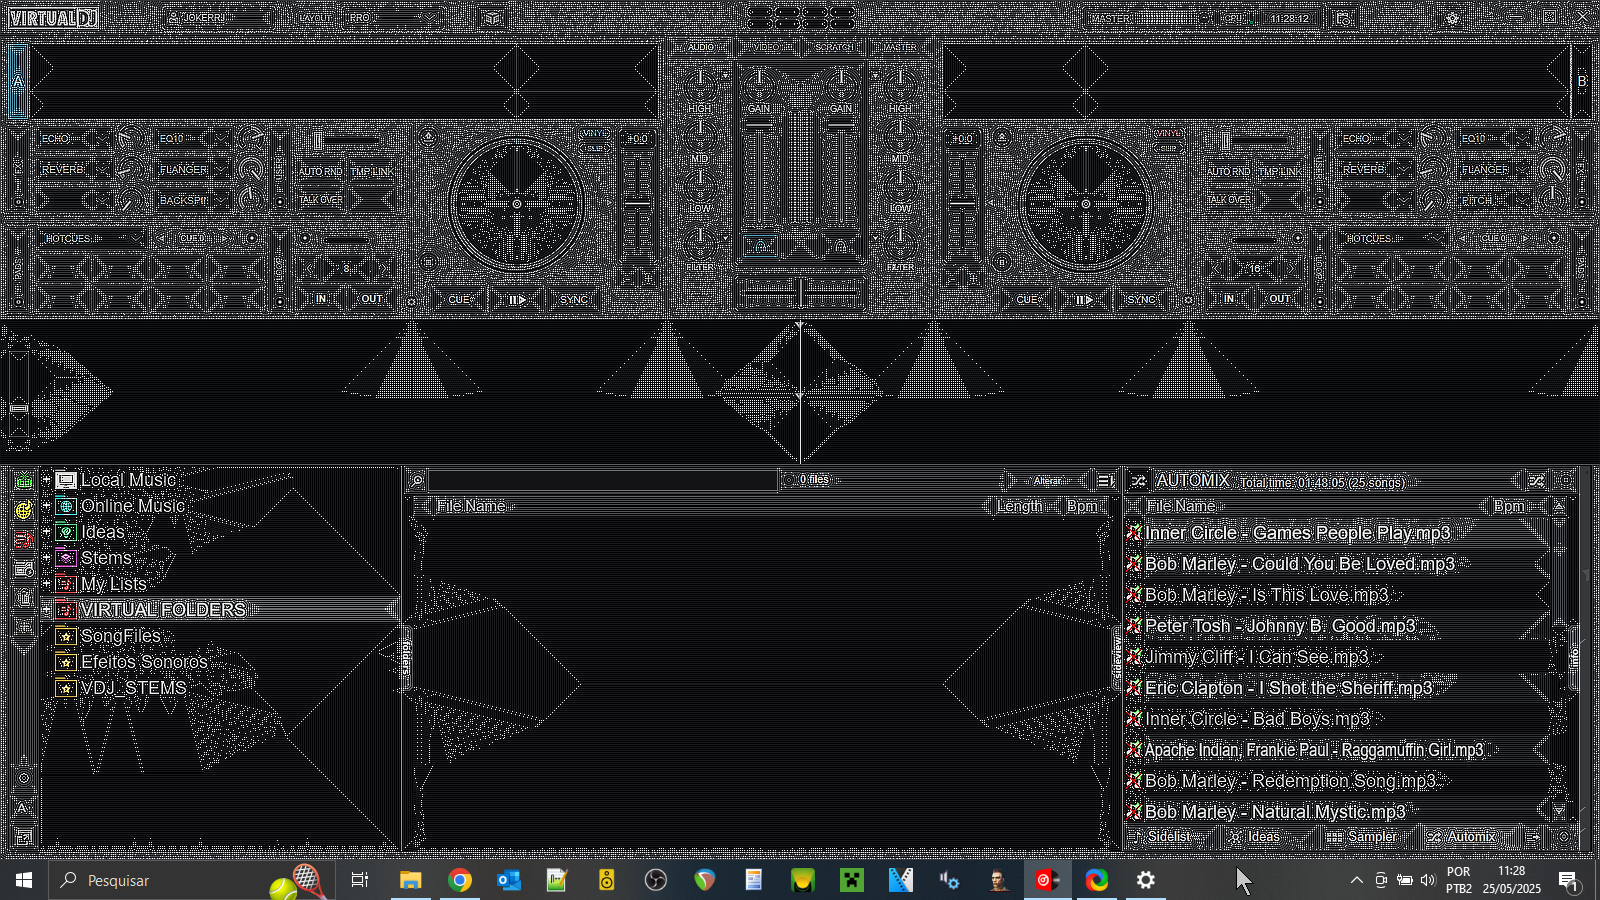The height and width of the screenshot is (900, 1600).
Task: Open FLANGER effect dropdown on deck A
Action: click(222, 170)
